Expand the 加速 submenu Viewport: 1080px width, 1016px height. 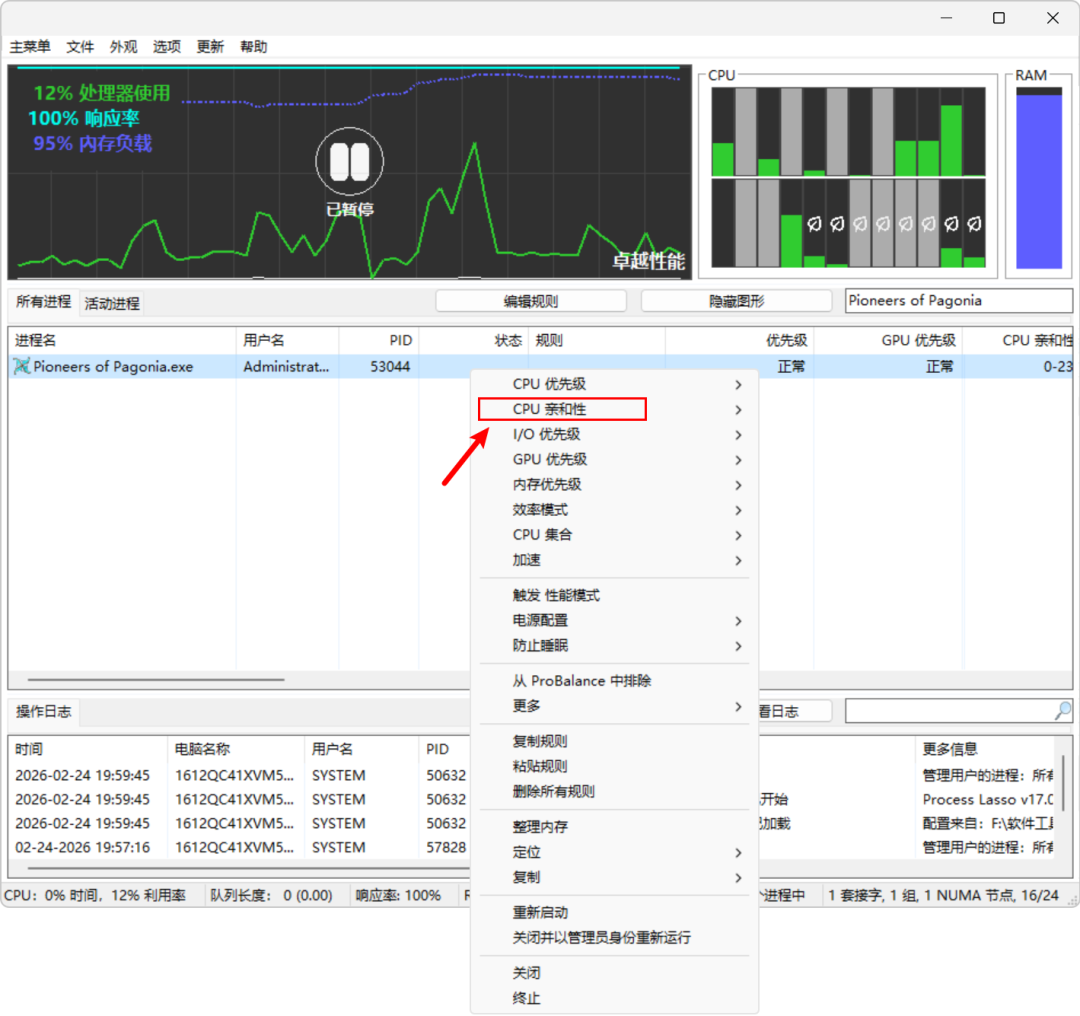click(x=614, y=560)
